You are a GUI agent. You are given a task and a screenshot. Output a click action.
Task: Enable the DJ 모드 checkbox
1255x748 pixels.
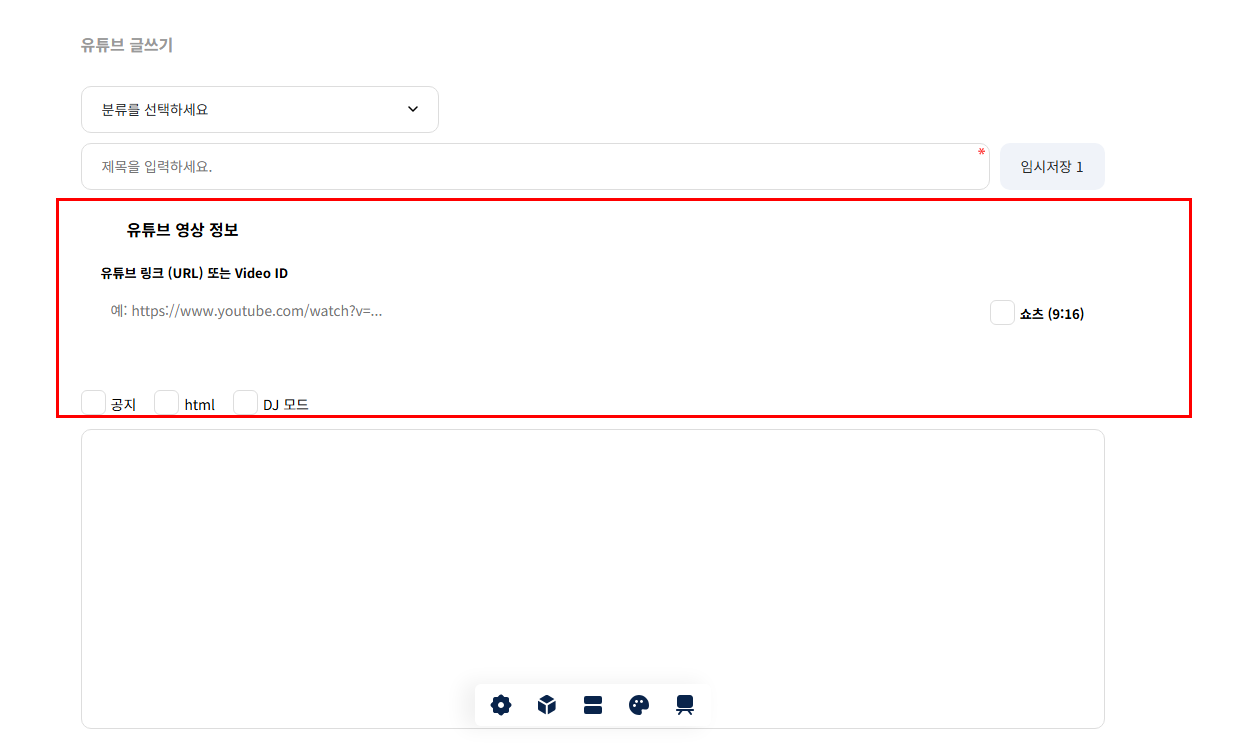245,403
